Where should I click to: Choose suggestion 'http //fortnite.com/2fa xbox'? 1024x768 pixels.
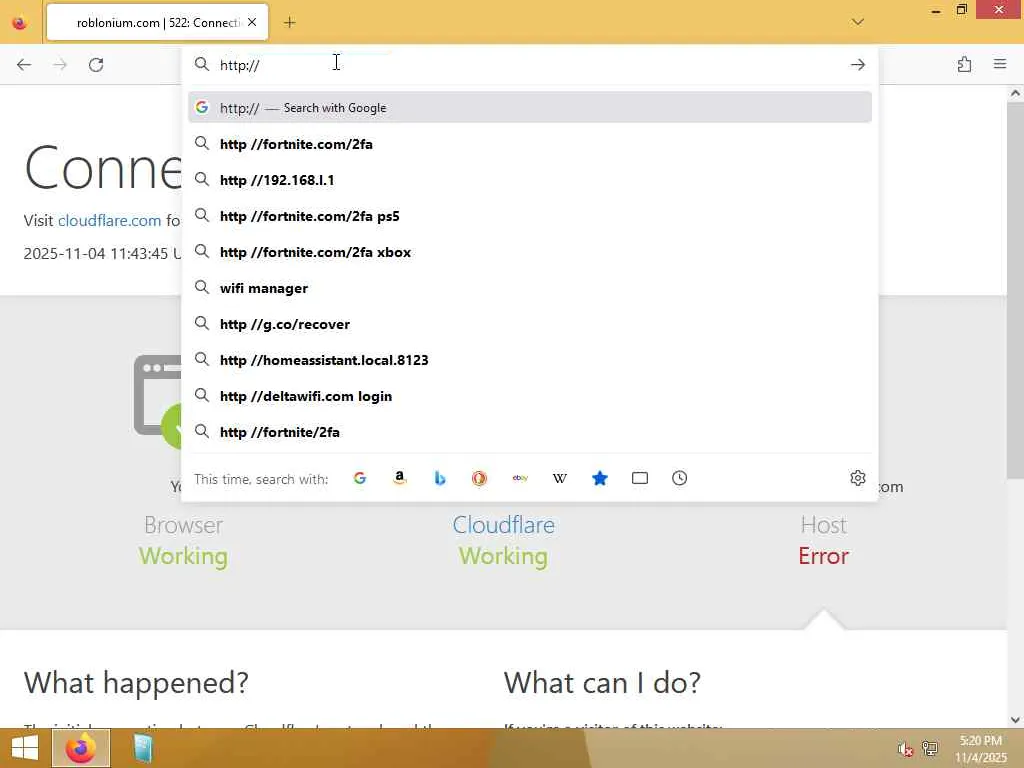click(530, 252)
